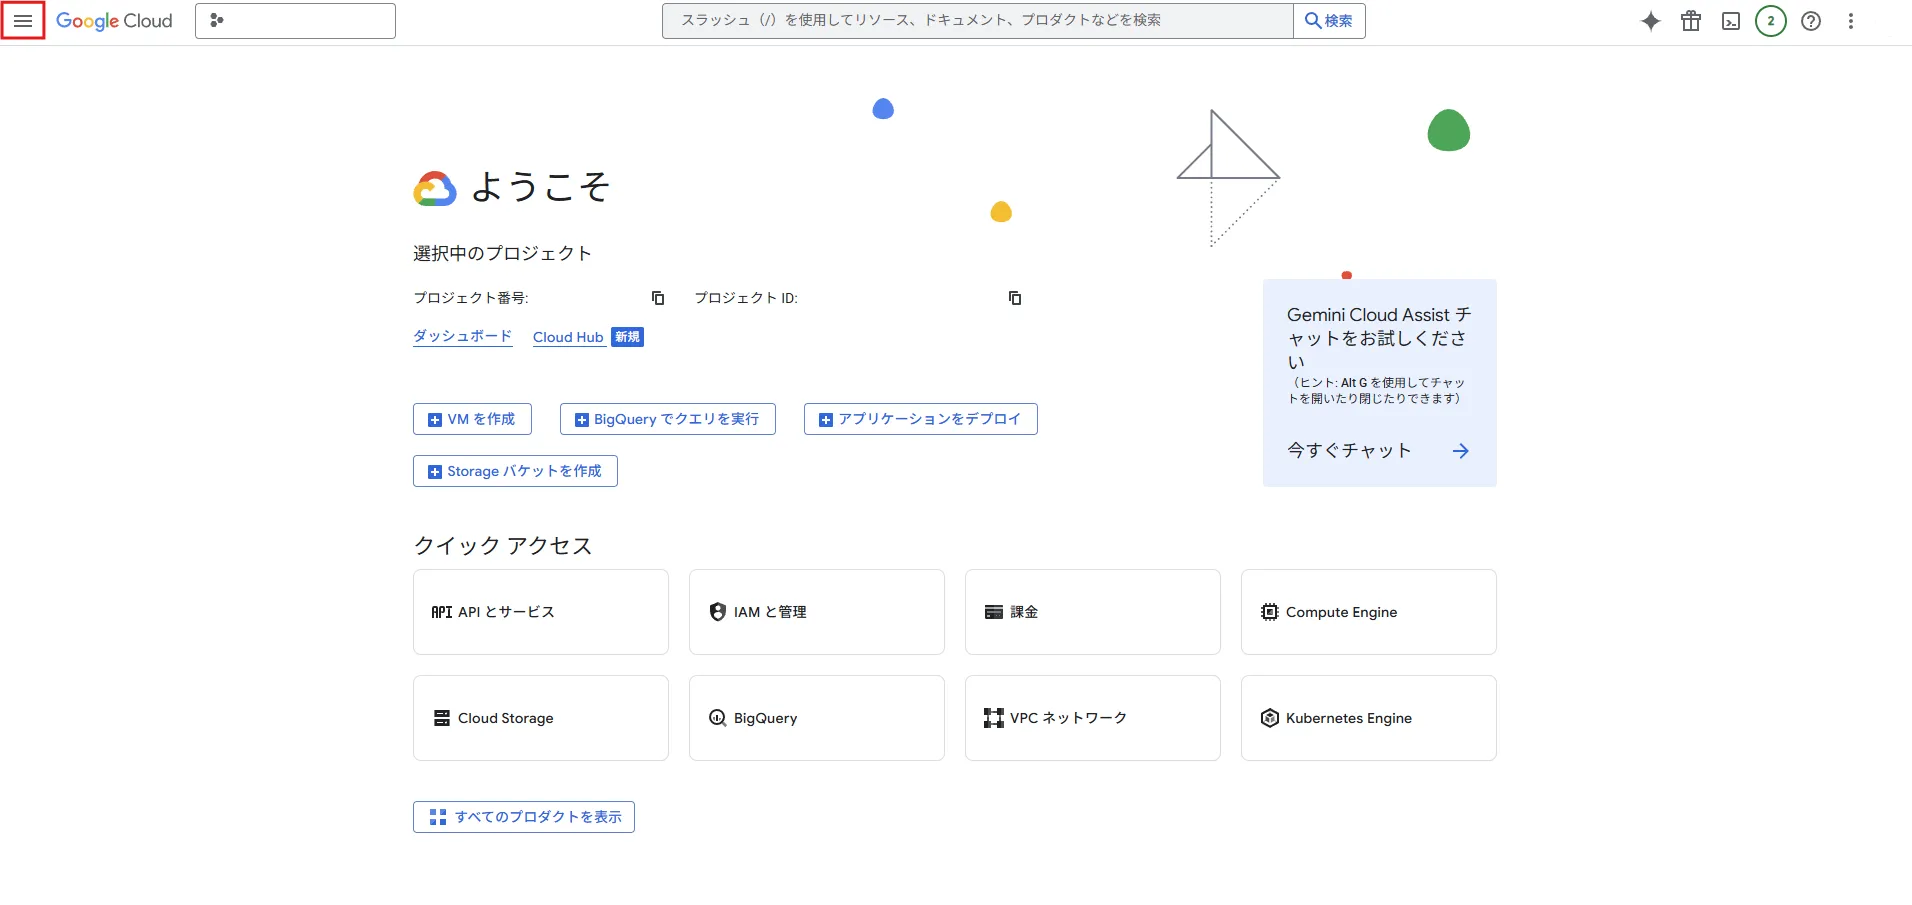The height and width of the screenshot is (905, 1912).
Task: Open the VPC ネットワーク card
Action: coord(1093,718)
